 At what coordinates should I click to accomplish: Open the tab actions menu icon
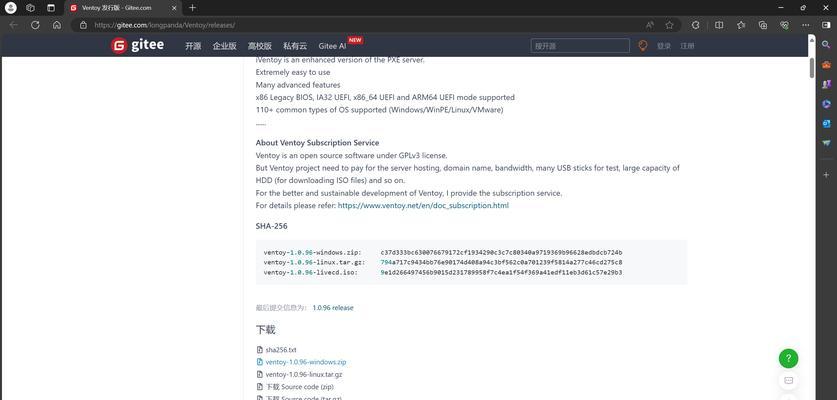(x=51, y=8)
